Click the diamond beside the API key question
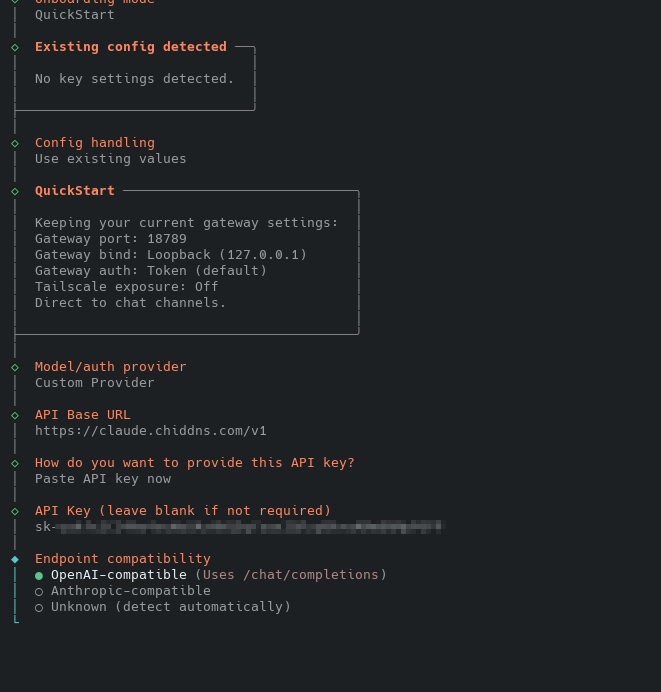661x692 pixels. (x=15, y=463)
